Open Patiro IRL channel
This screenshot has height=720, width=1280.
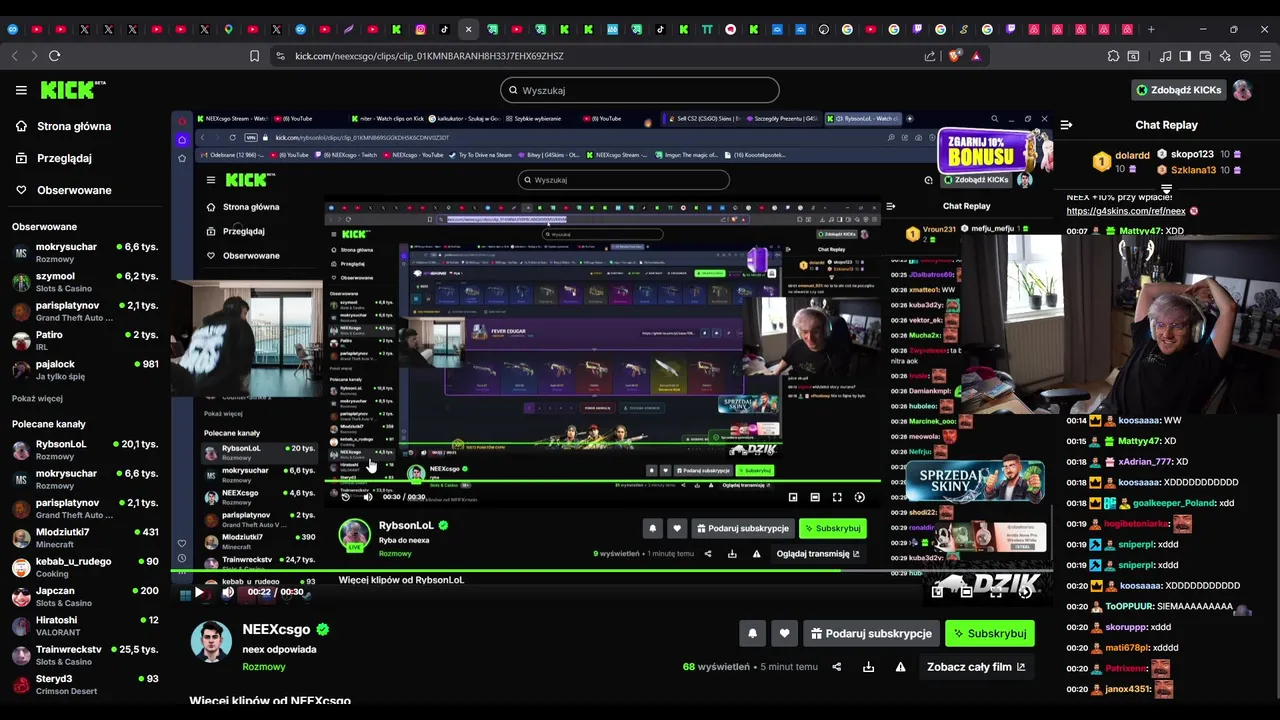click(x=84, y=341)
